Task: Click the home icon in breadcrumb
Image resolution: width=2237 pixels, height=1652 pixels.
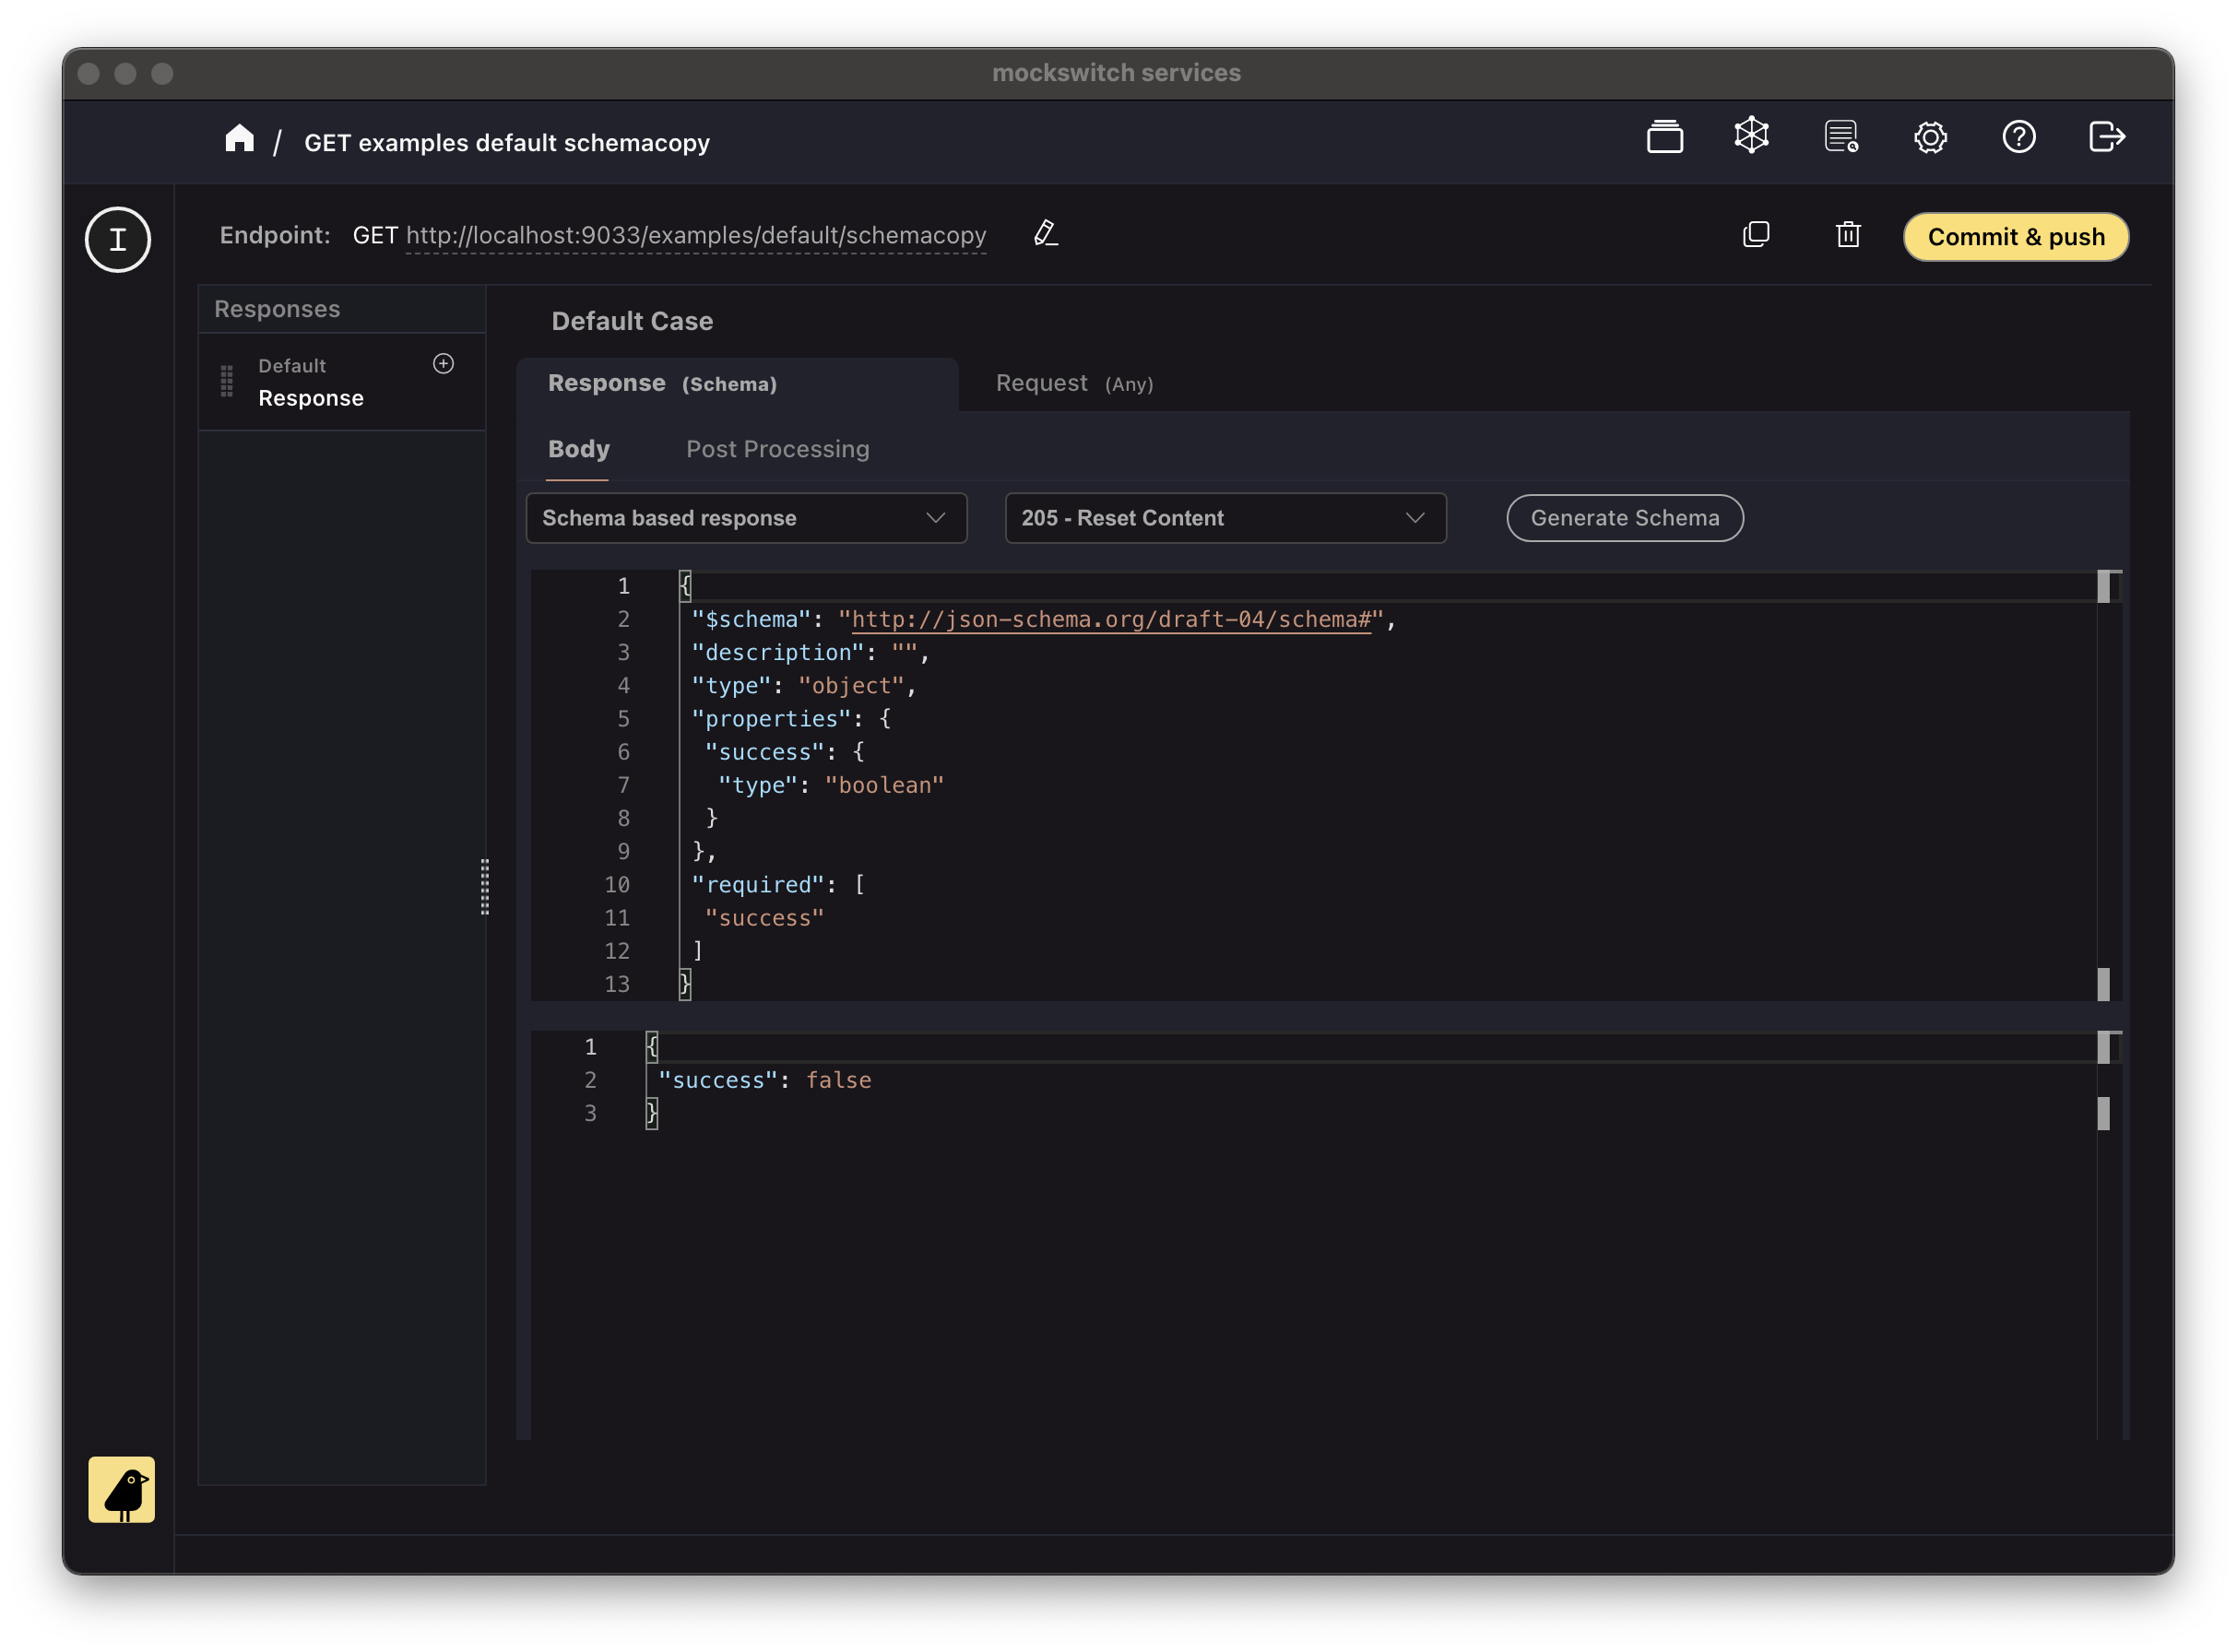Action: click(x=239, y=139)
